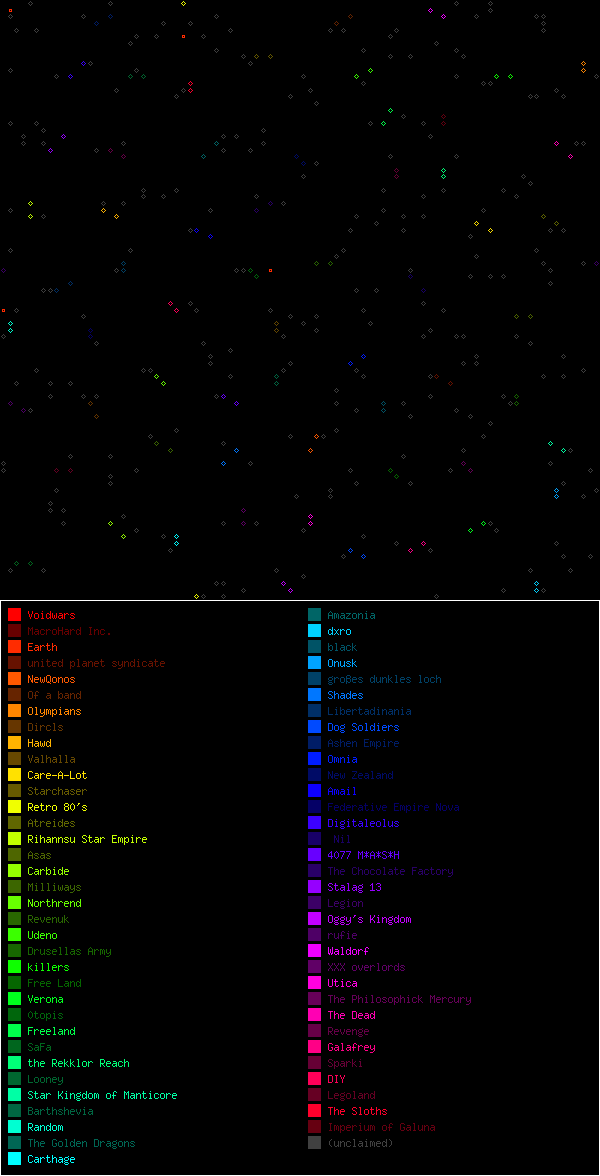600x1176 pixels.
Task: Click 'Drusellas Army' legend text
Action: [x=70, y=951]
